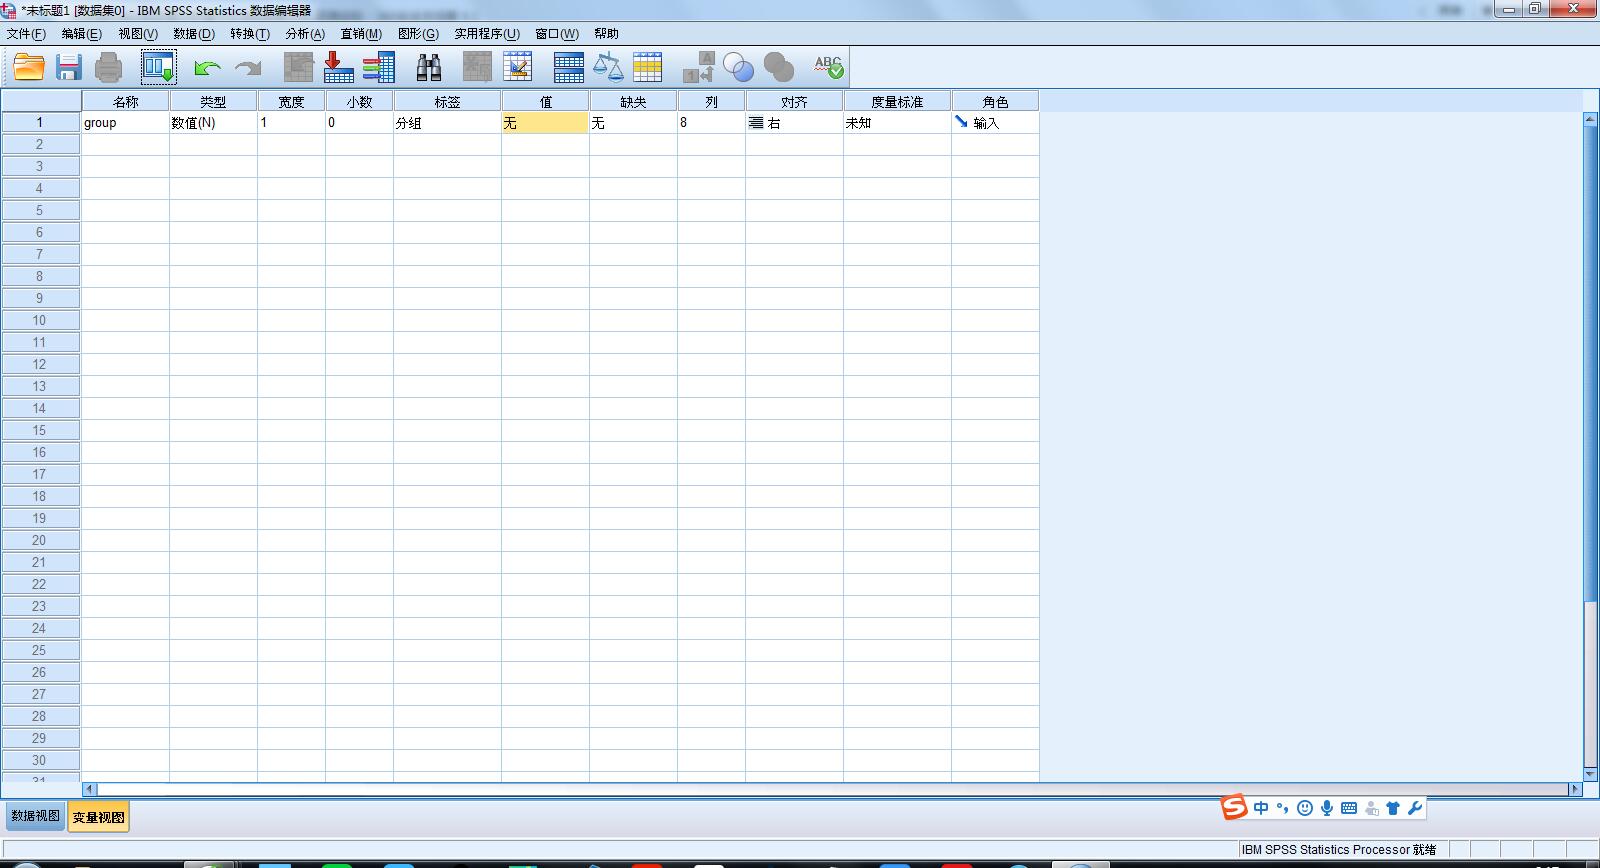Open the 转换(T) menu
Screen dimensions: 1600x868
[x=249, y=33]
